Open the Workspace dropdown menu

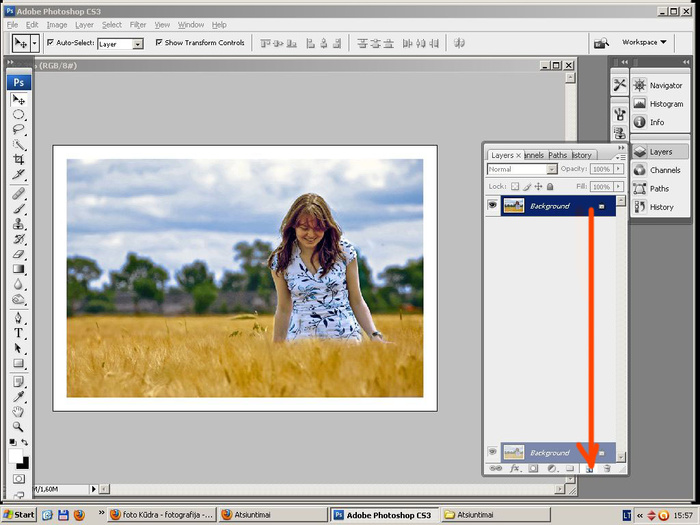pos(644,43)
